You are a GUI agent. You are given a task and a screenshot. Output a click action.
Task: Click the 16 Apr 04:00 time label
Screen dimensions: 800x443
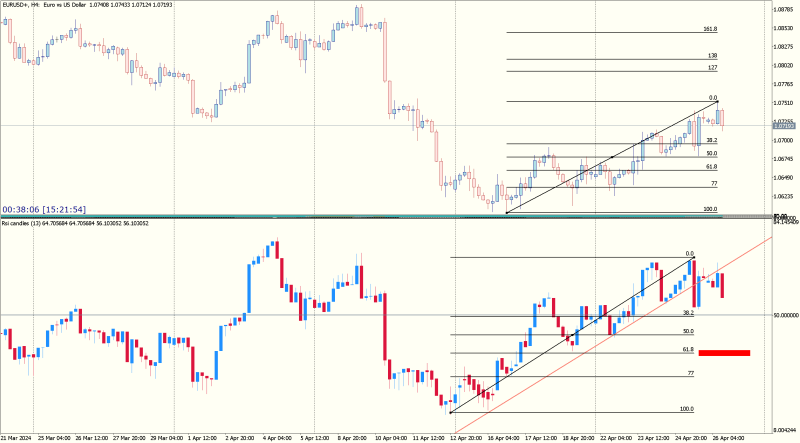tap(504, 438)
